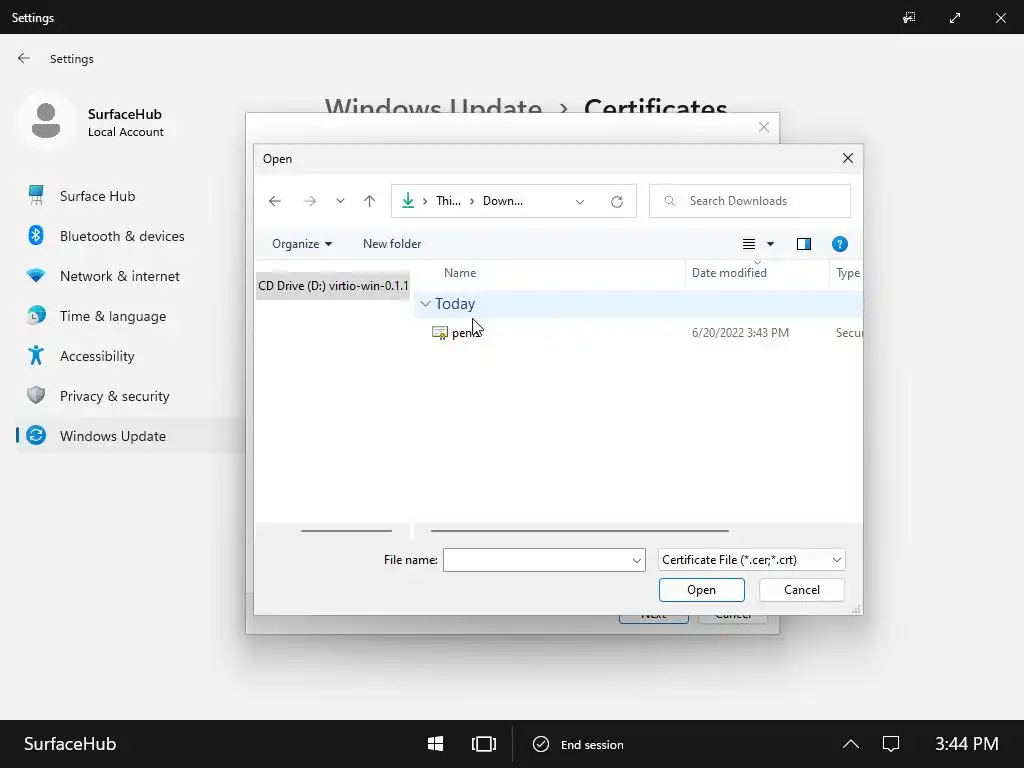Show hidden tray icons chevron
Viewport: 1024px width, 768px height.
[x=850, y=744]
